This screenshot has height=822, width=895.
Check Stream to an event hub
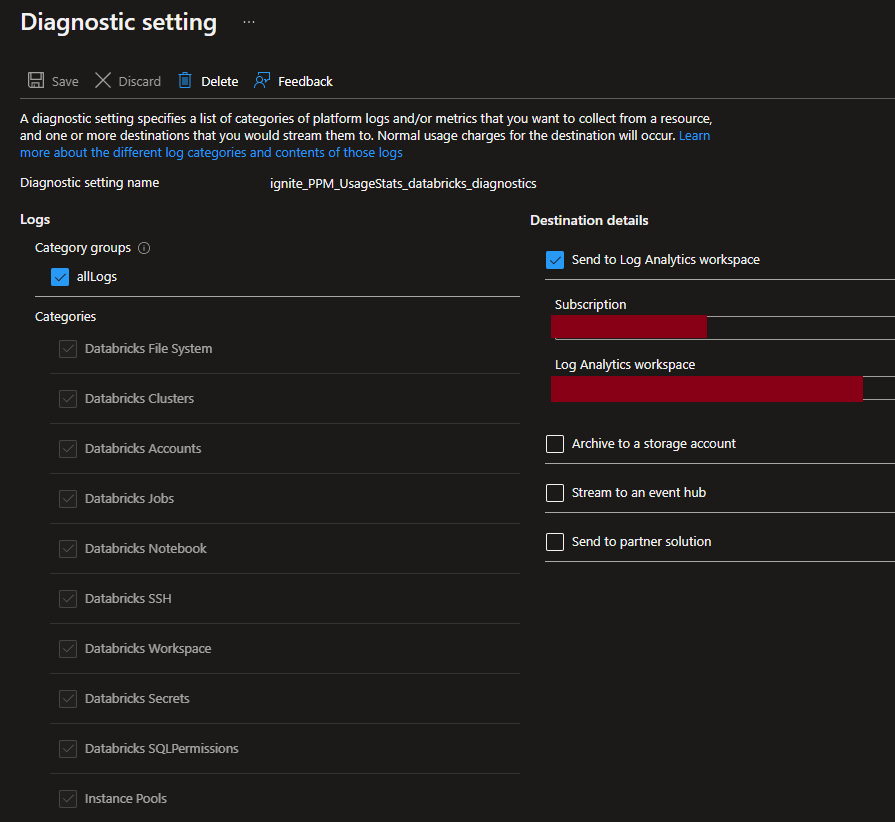tap(555, 493)
